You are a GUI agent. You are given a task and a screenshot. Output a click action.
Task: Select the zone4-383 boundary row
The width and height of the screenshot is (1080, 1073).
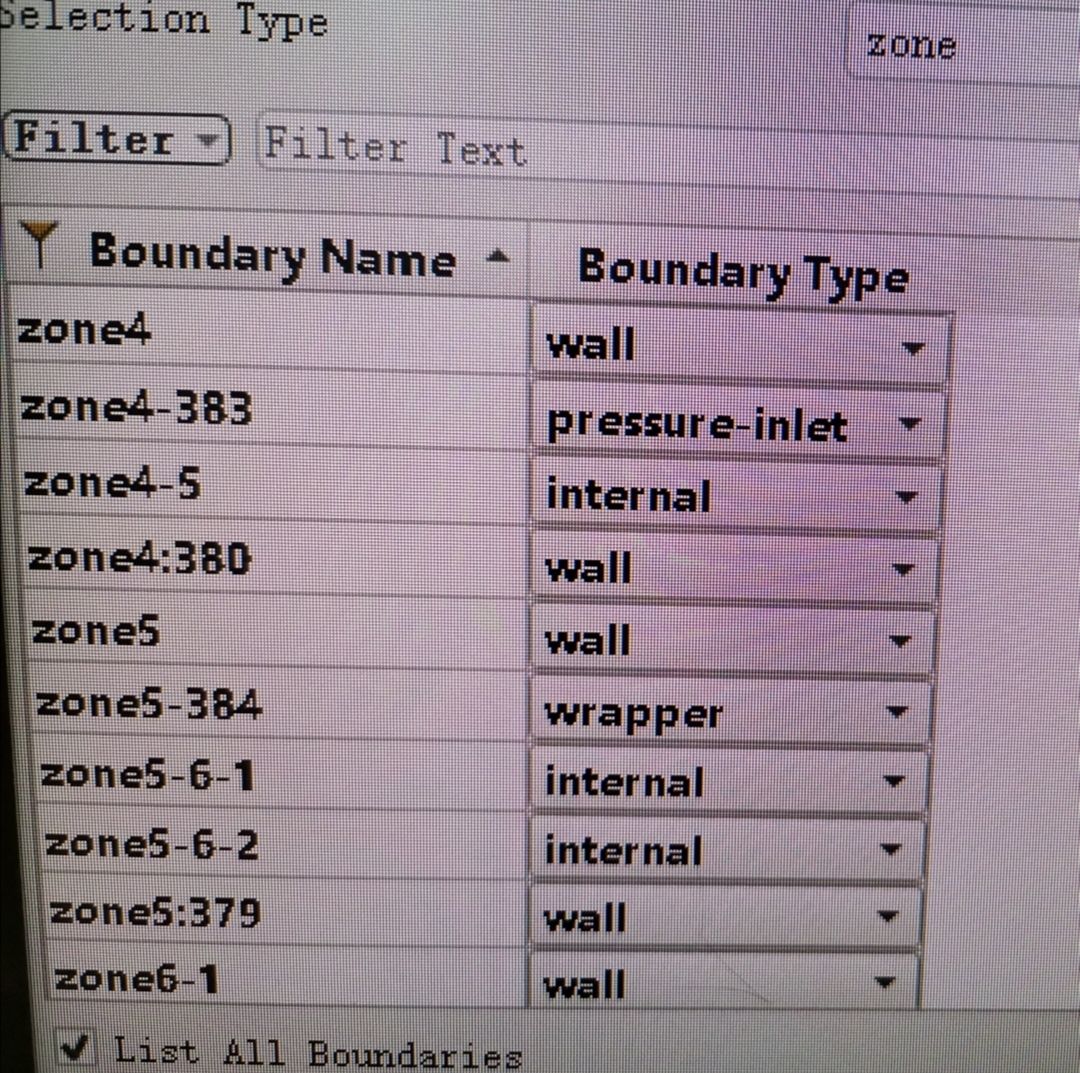click(x=136, y=407)
